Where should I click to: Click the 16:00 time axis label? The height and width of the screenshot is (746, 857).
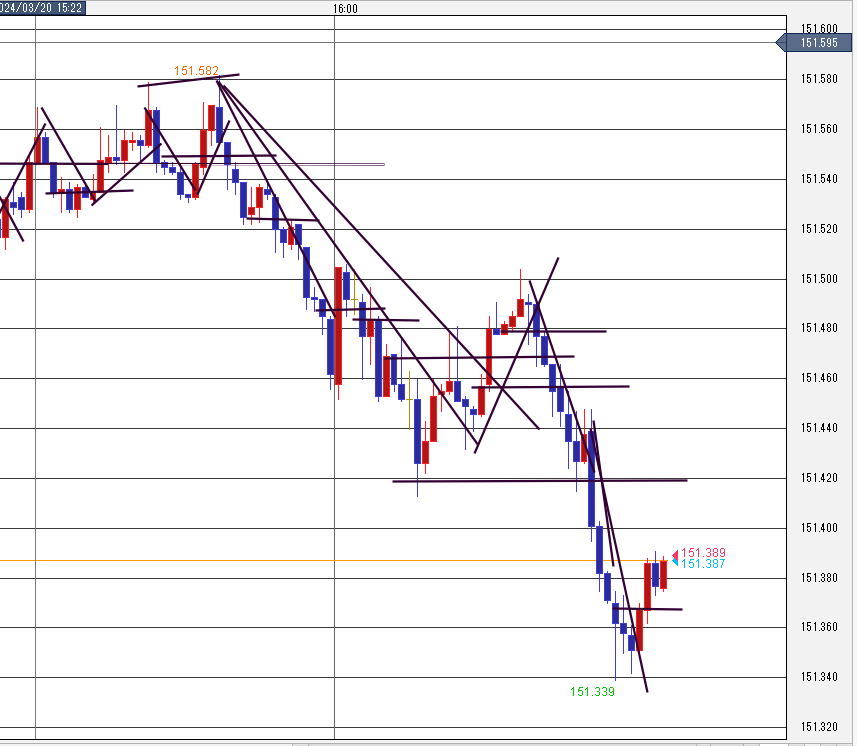point(345,9)
